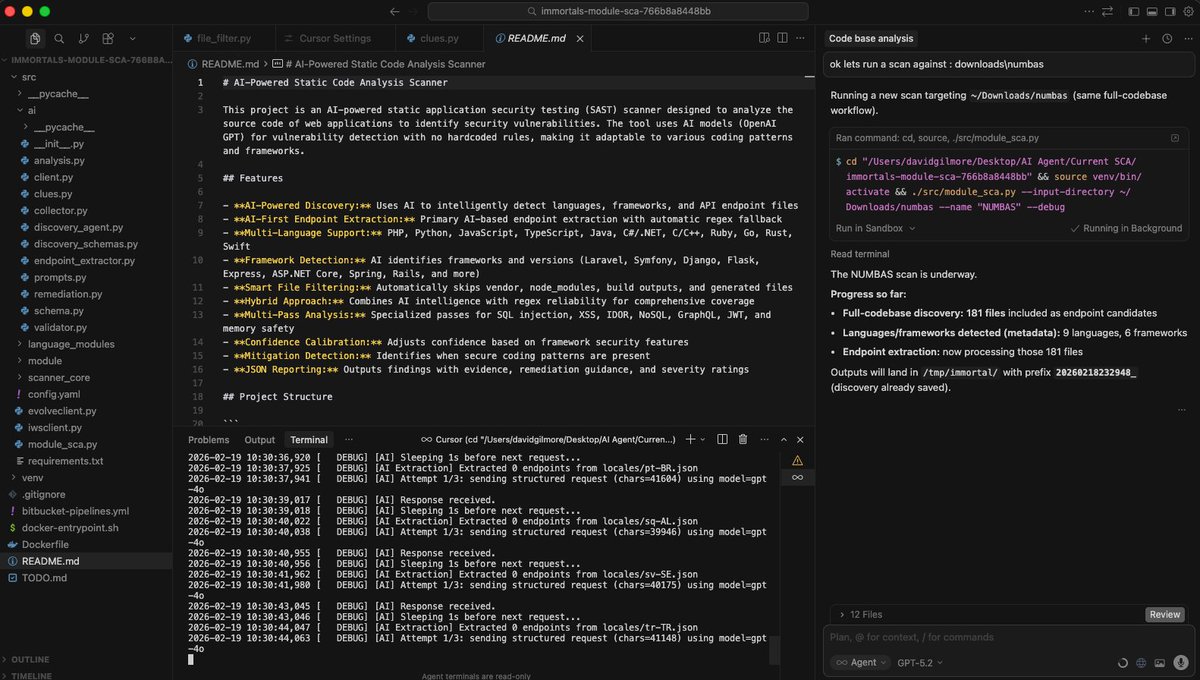
Task: Open the Search view in the activity bar
Action: coord(60,38)
